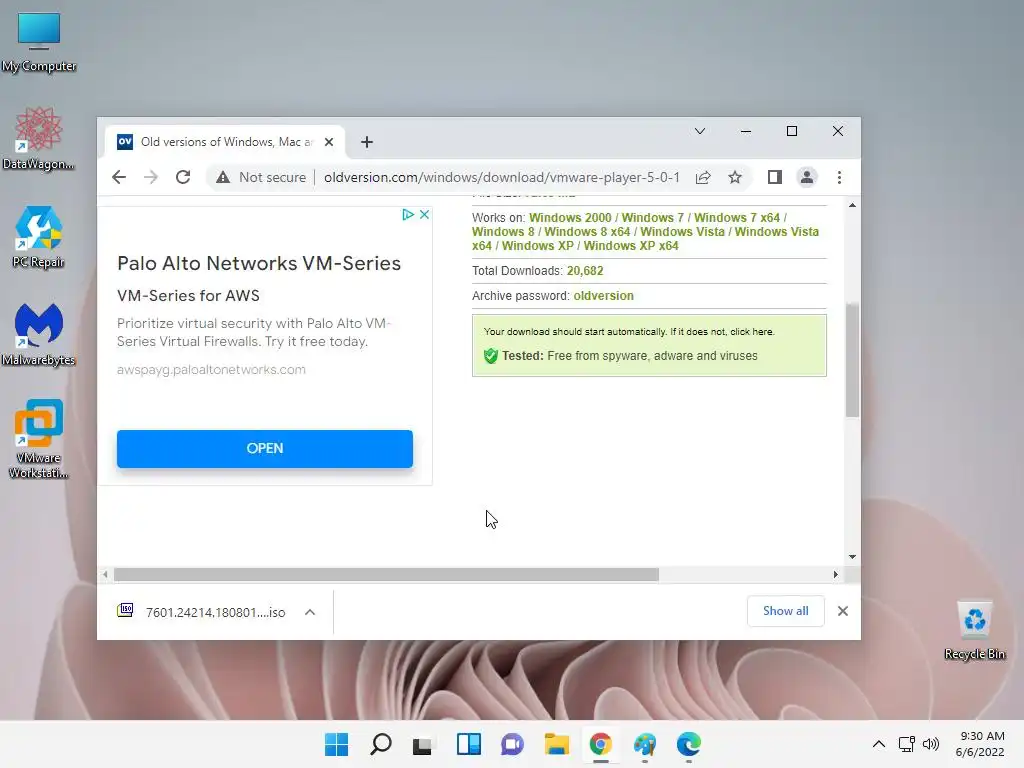Screen dimensions: 1024x768
Task: Open Widgets on taskbar
Action: [468, 744]
